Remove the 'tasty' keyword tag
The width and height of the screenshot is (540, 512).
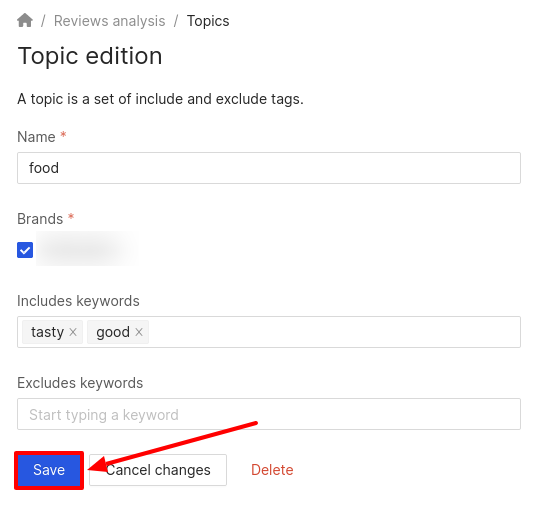tap(73, 332)
